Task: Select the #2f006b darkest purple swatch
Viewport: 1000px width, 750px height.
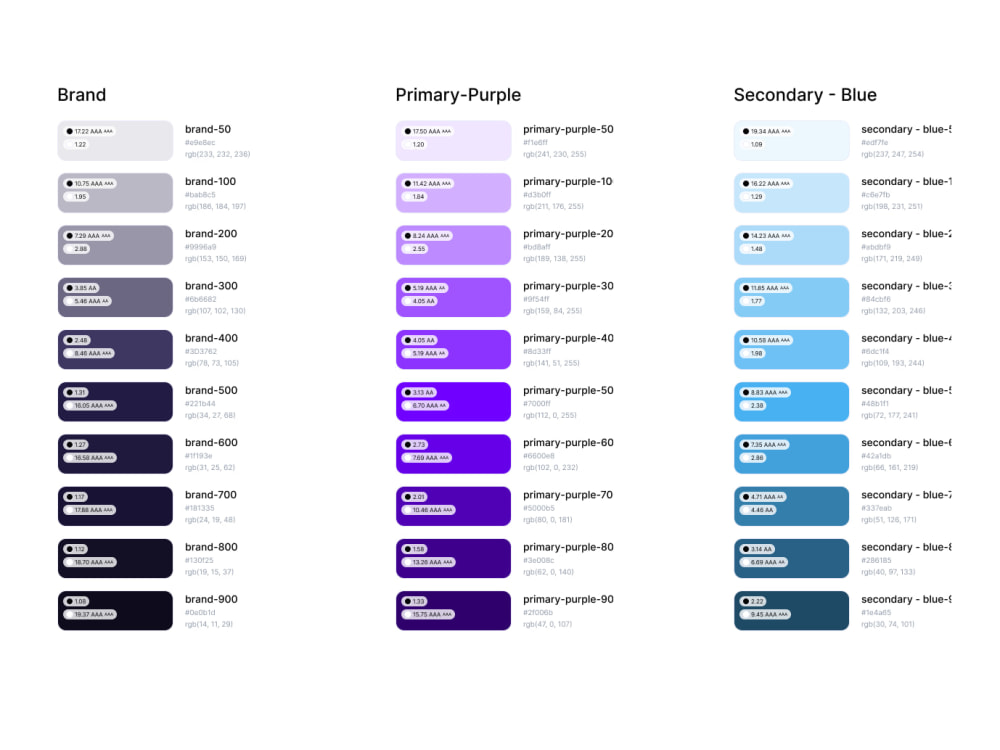Action: click(x=453, y=610)
